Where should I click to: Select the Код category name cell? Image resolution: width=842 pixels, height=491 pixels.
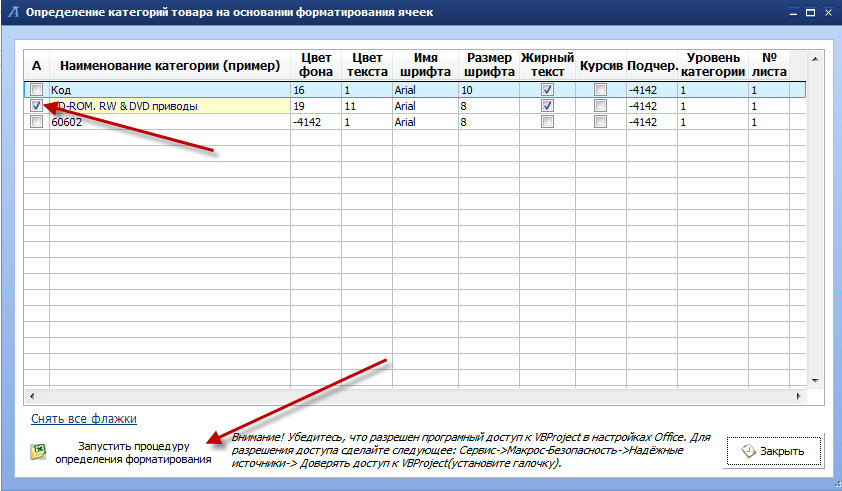tap(170, 90)
